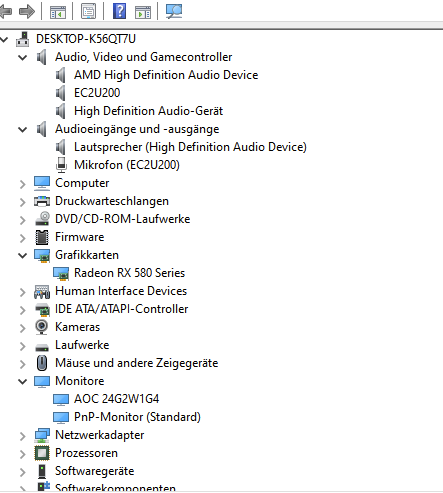Click the disc drive icon beside DVD/CD-ROM-Laufwerke
The height and width of the screenshot is (493, 443).
42,219
